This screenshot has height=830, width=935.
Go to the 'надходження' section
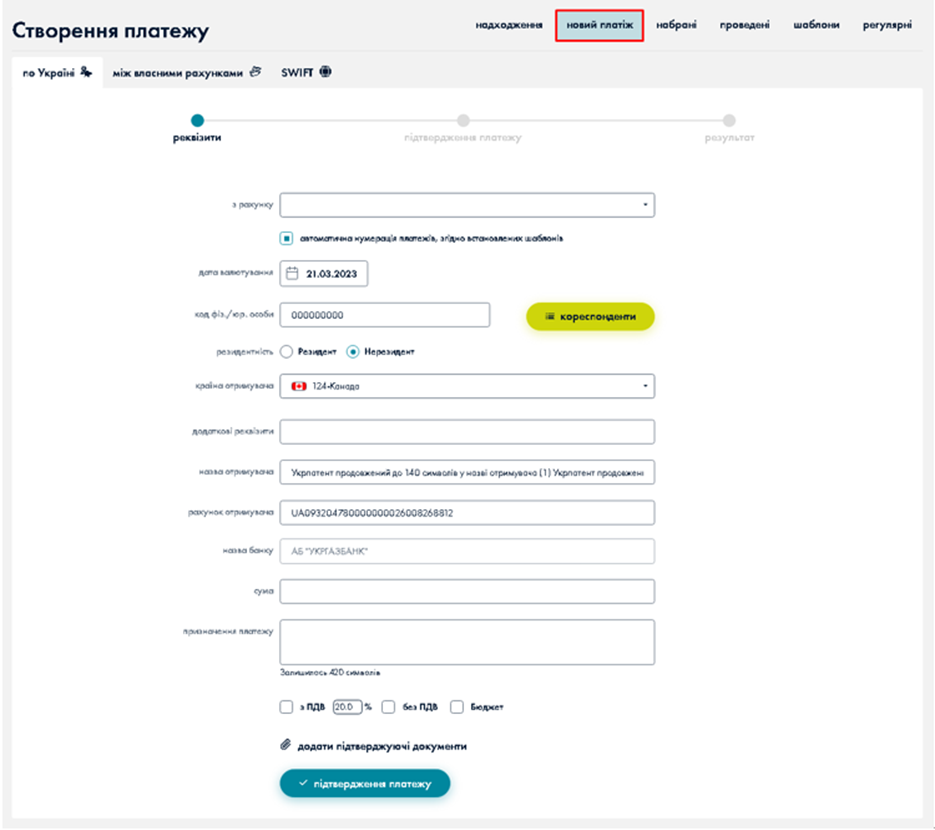tap(509, 25)
